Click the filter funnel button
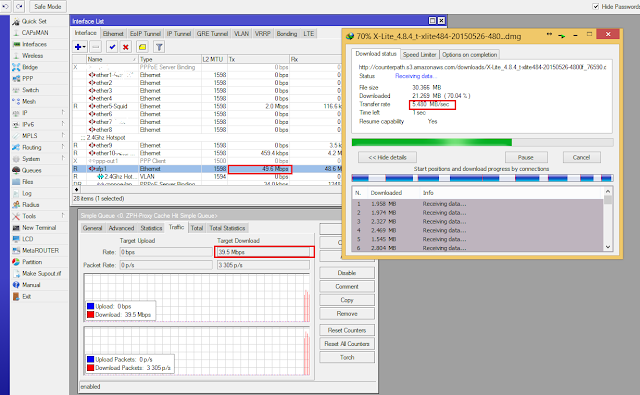 pos(159,47)
